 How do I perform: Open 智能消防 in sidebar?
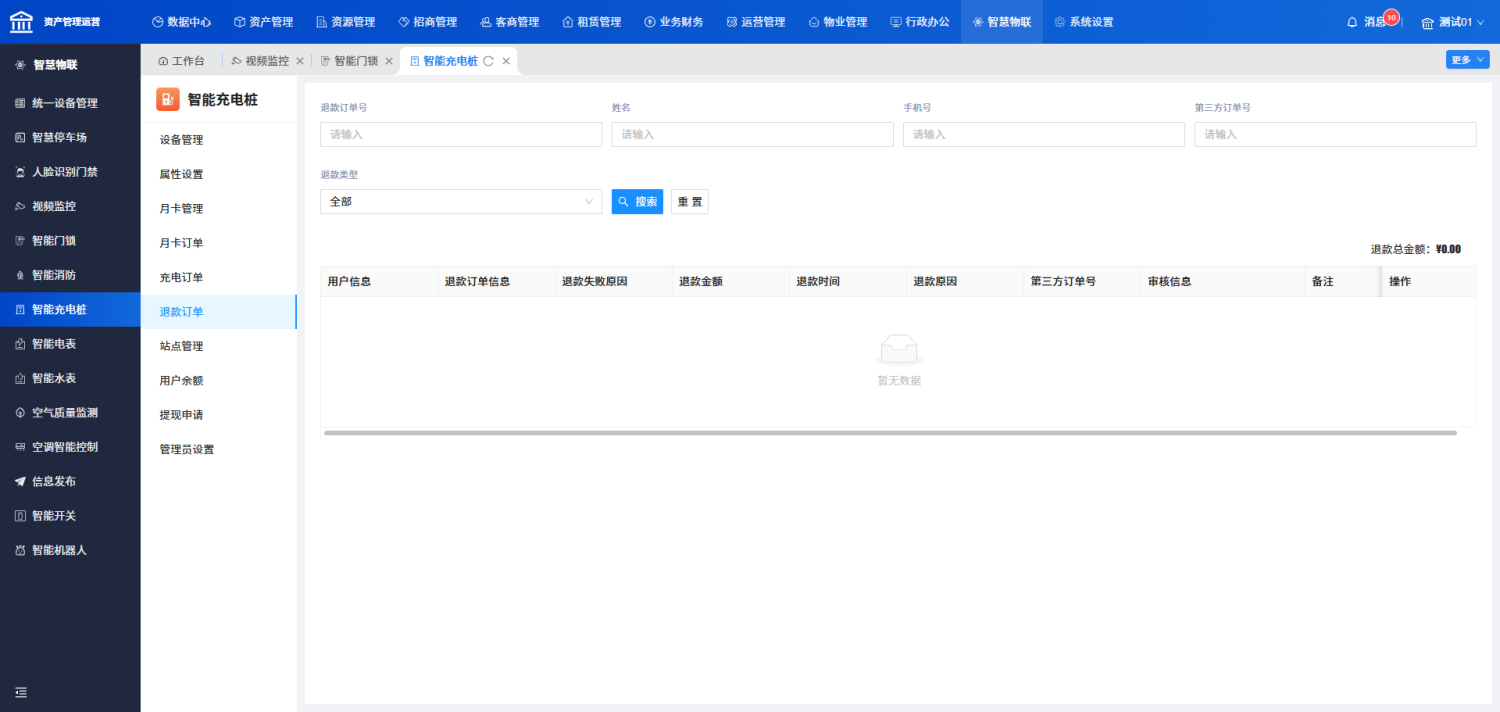pyautogui.click(x=70, y=275)
